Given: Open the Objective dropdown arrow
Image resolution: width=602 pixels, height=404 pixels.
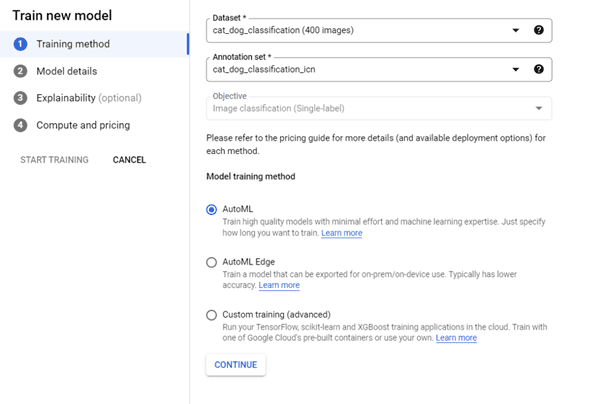Looking at the screenshot, I should tap(539, 108).
